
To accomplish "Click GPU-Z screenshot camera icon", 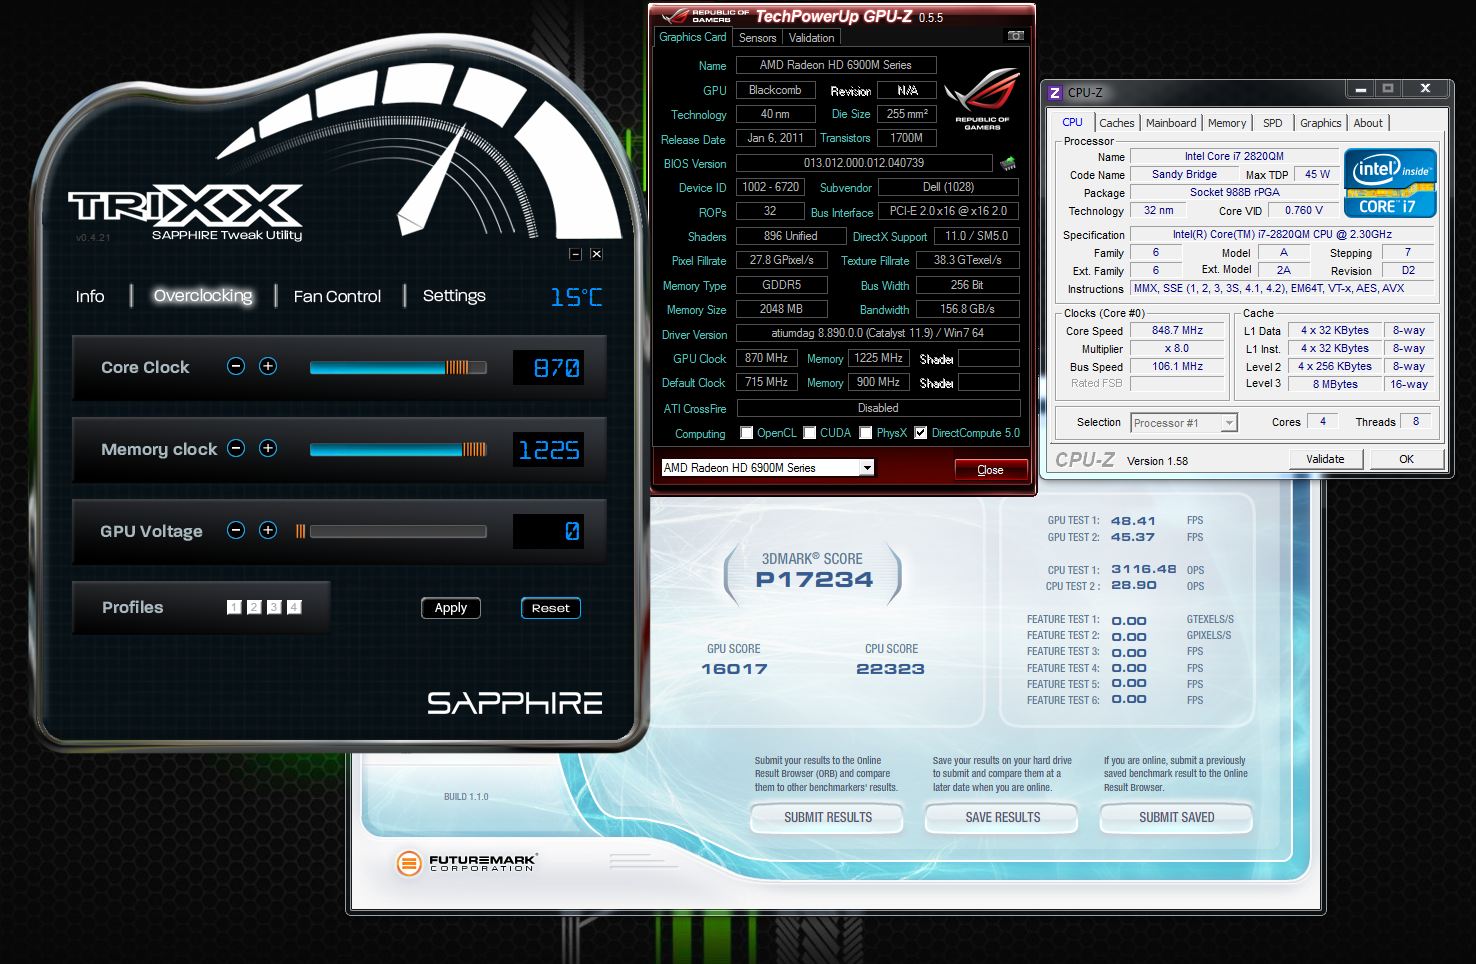I will pyautogui.click(x=1016, y=36).
